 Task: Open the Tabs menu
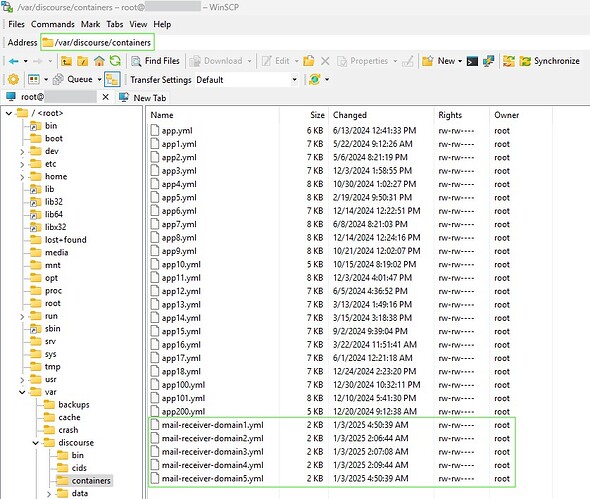(x=115, y=24)
